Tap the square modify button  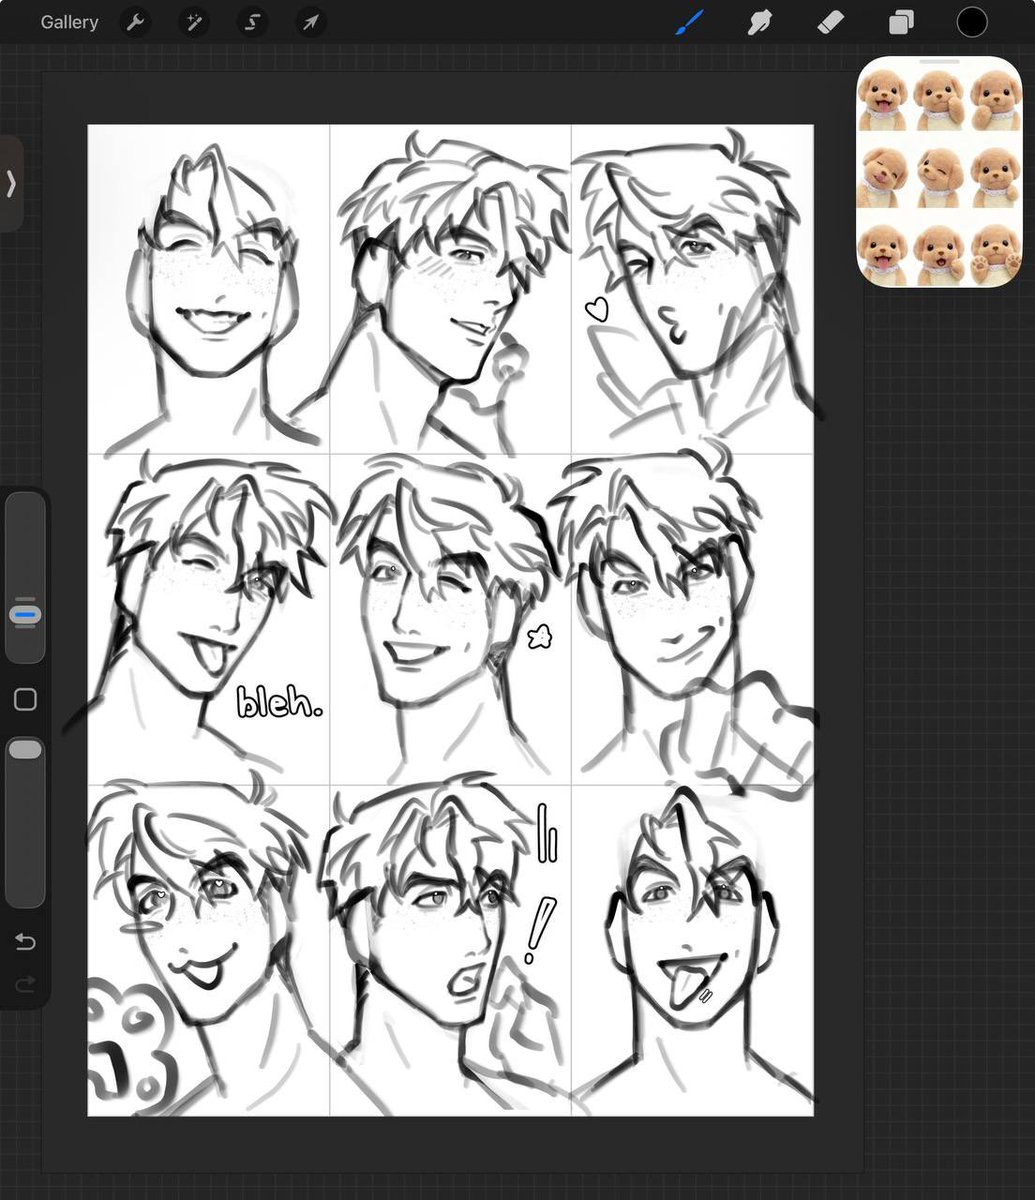(x=25, y=699)
